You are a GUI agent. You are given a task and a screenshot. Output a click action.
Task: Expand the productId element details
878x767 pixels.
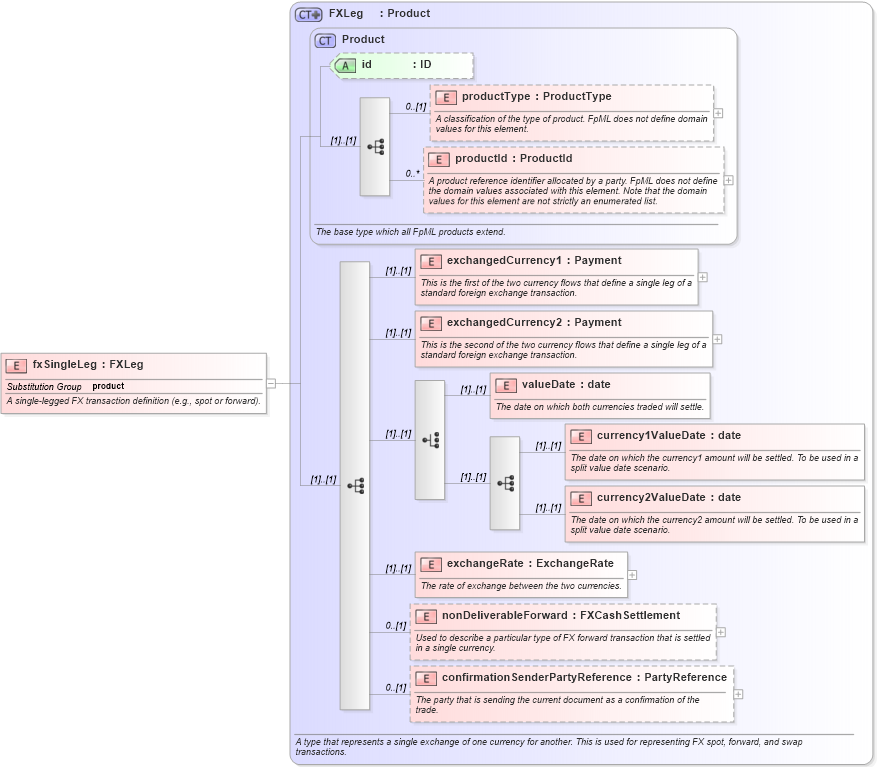click(x=728, y=179)
